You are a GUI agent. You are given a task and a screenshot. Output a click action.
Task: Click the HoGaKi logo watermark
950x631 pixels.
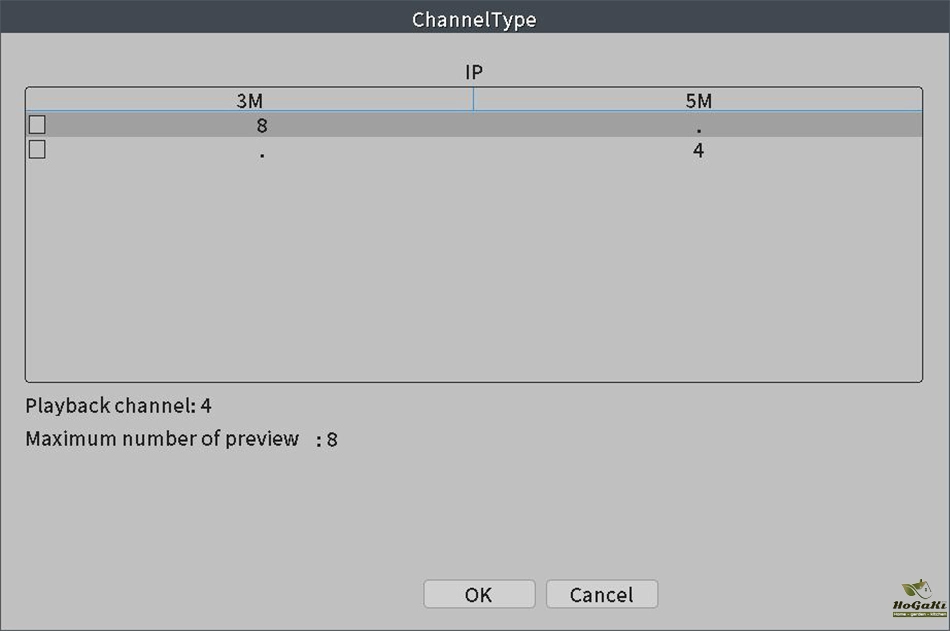[x=911, y=598]
